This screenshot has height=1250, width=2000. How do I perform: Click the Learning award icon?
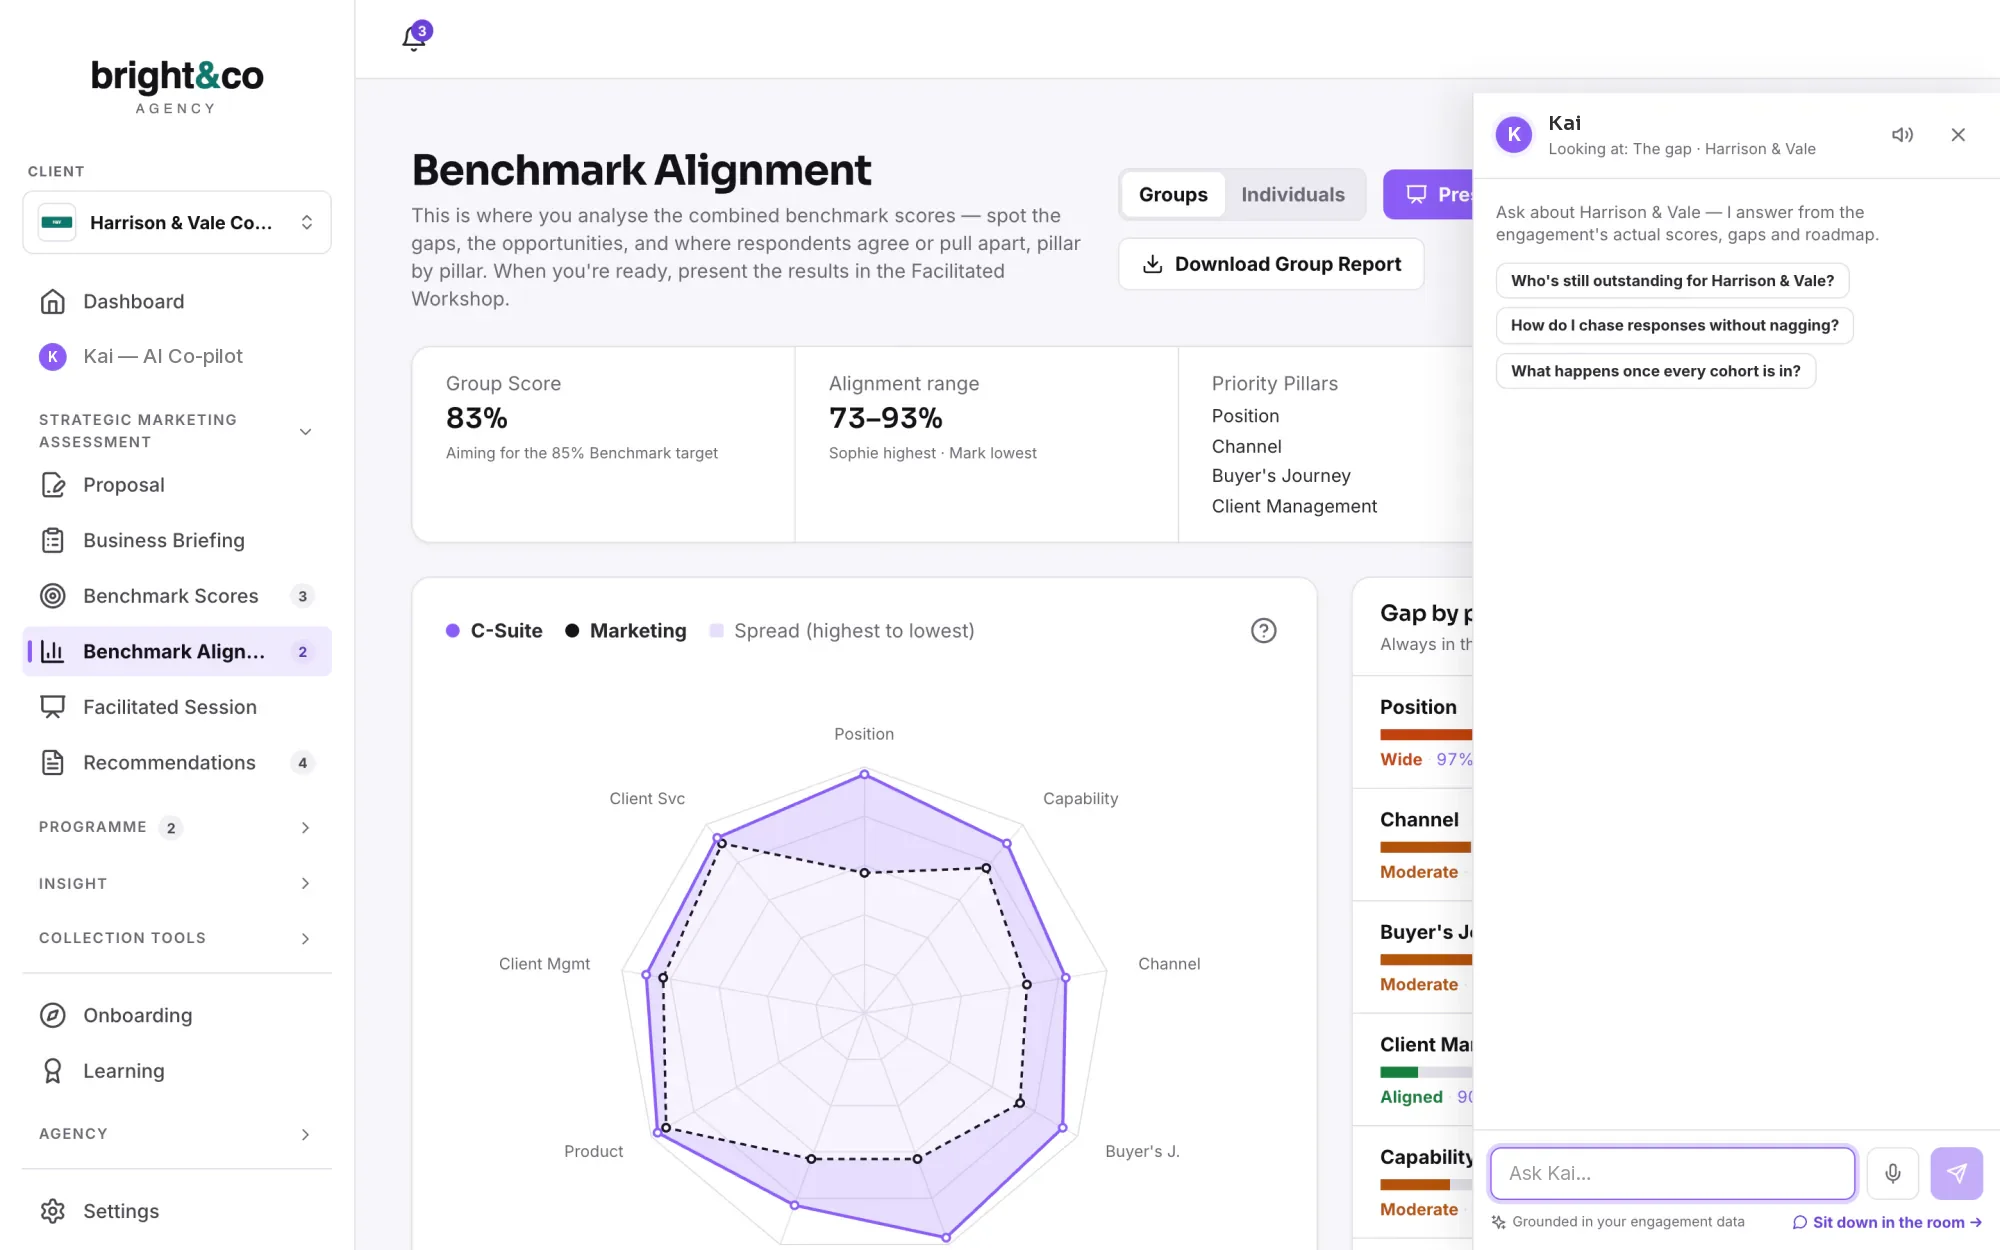[x=53, y=1071]
